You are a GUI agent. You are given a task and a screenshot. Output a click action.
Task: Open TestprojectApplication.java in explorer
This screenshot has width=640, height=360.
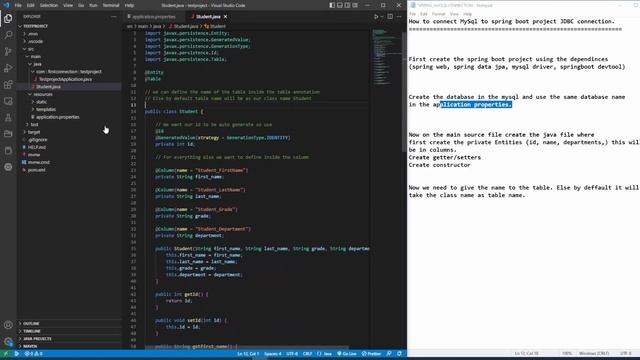[x=65, y=79]
